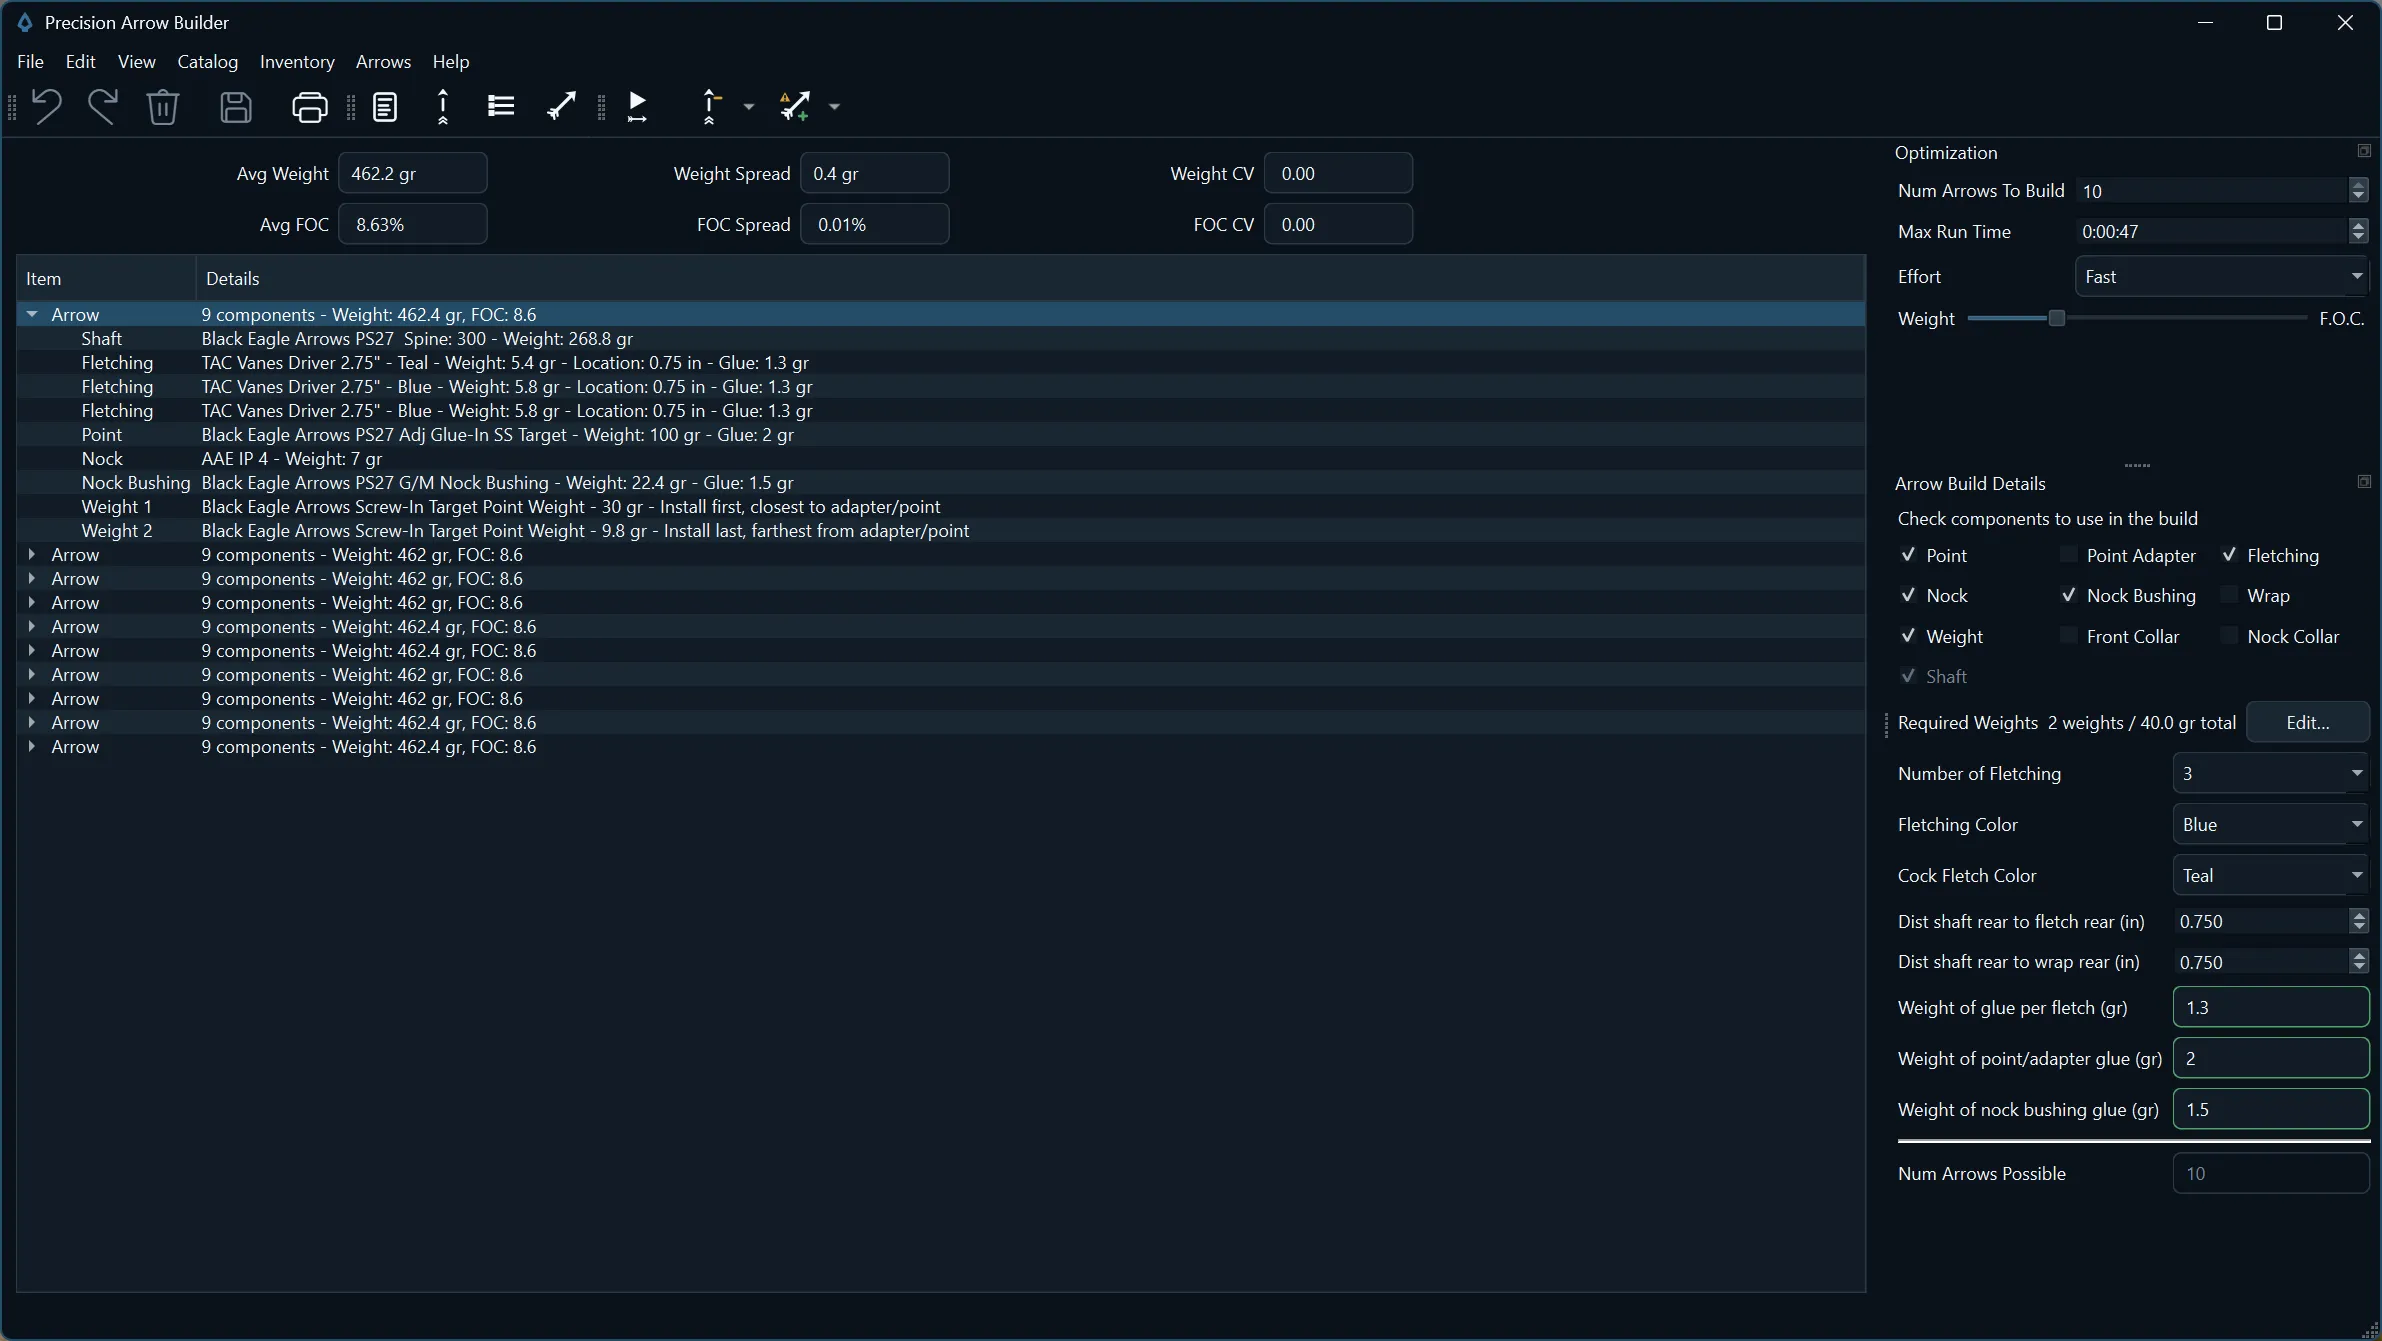Open the Number of Fletching dropdown
2382x1341 pixels.
tap(2270, 773)
